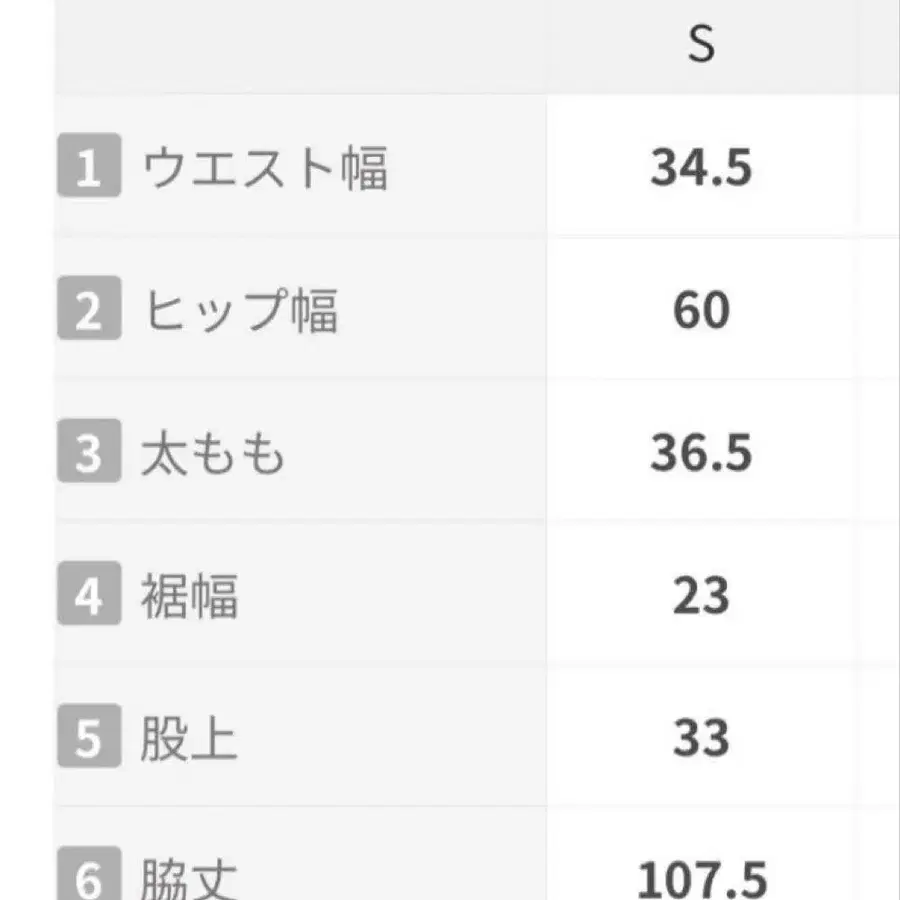900x900 pixels.
Task: Select the number 5 badge beside 股上
Action: [x=89, y=740]
